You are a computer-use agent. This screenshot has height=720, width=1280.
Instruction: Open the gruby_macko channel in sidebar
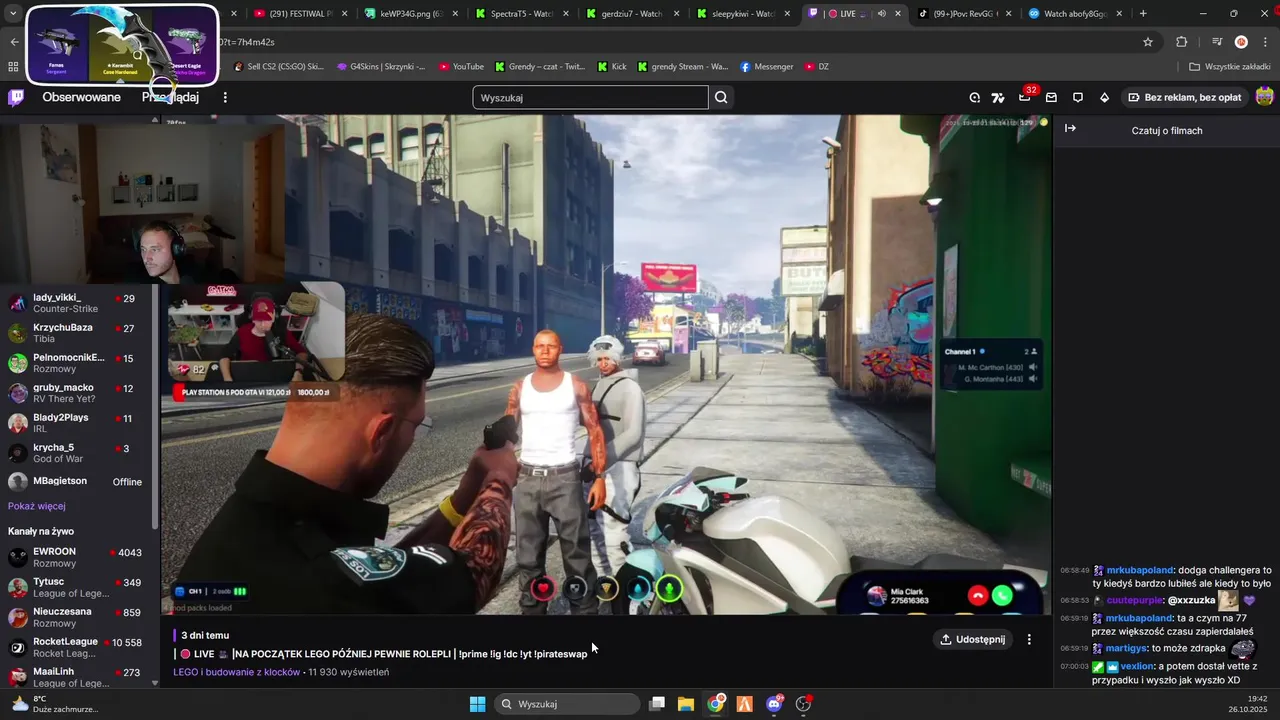(x=76, y=393)
